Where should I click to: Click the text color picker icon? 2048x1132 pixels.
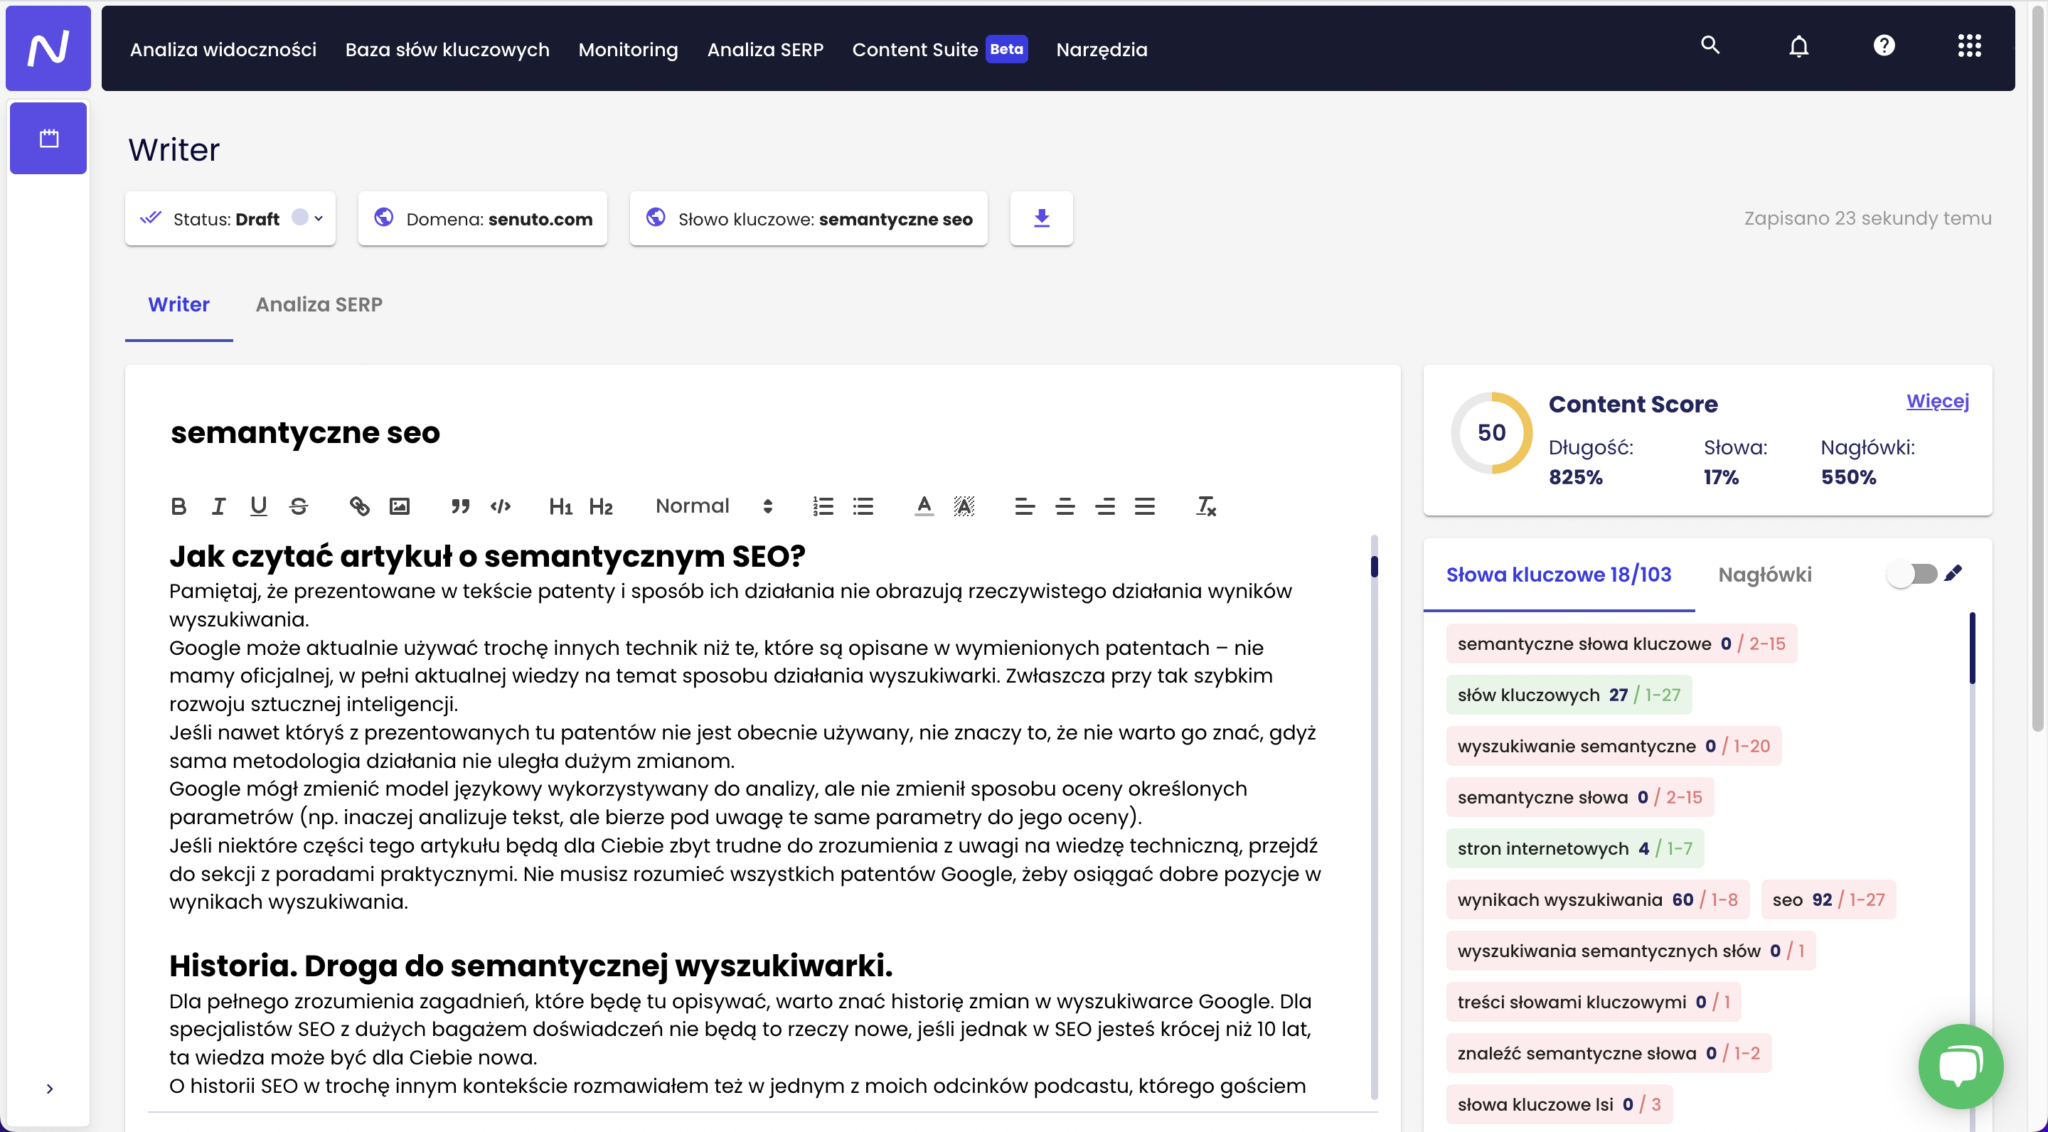tap(924, 506)
